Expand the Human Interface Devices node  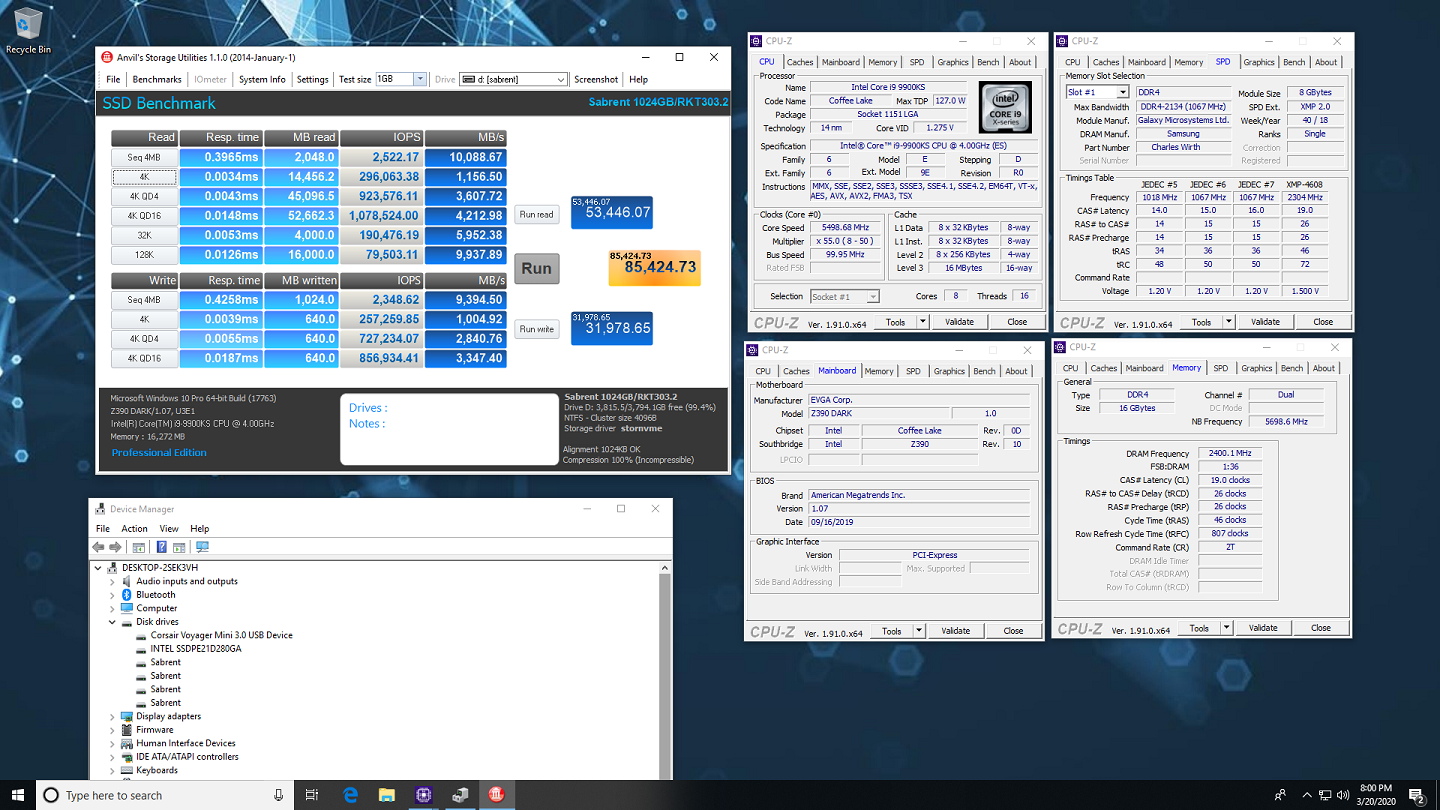coord(112,743)
